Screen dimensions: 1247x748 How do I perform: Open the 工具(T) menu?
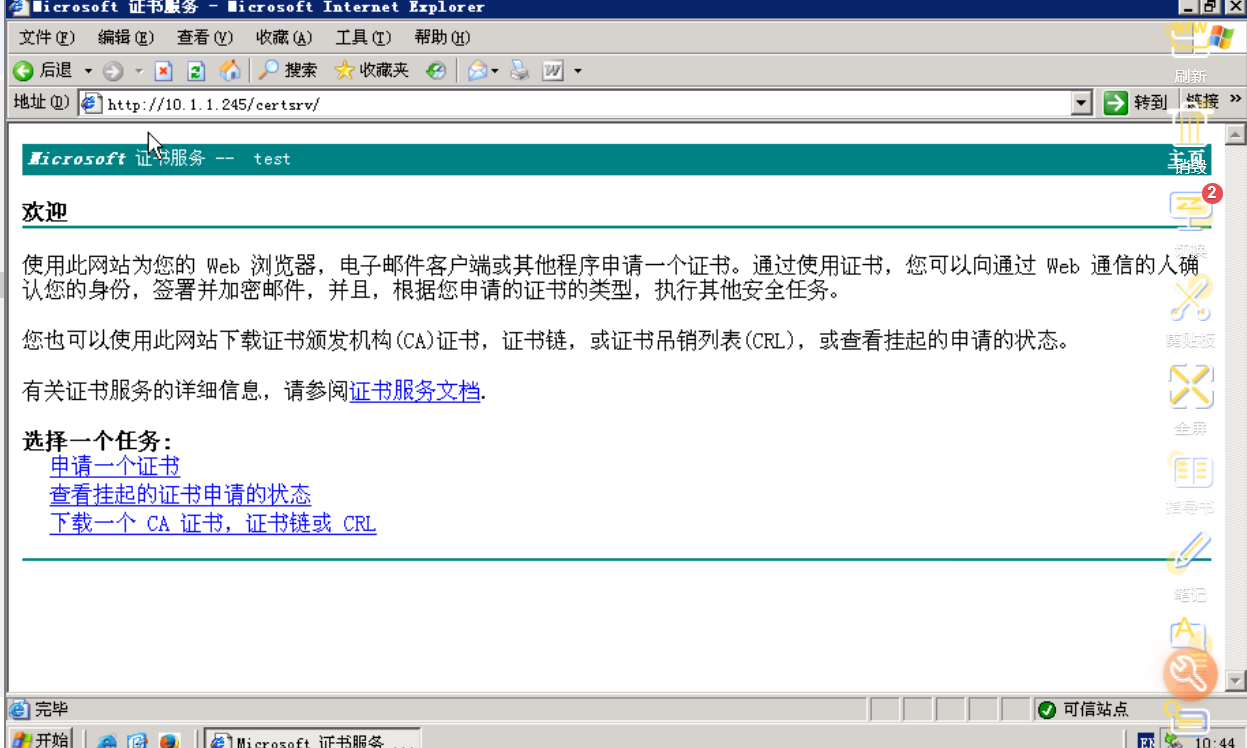[x=363, y=38]
